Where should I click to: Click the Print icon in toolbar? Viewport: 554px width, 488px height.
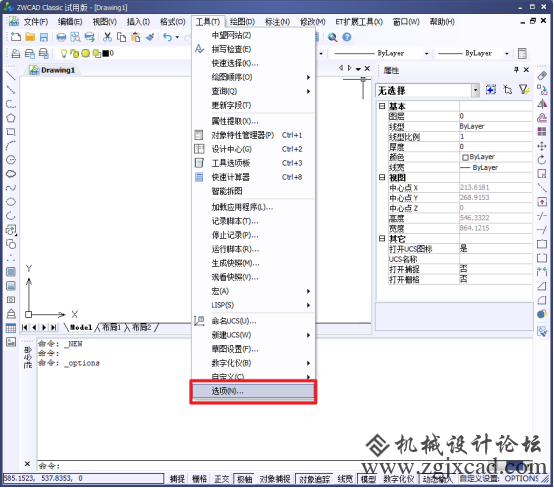coord(61,37)
